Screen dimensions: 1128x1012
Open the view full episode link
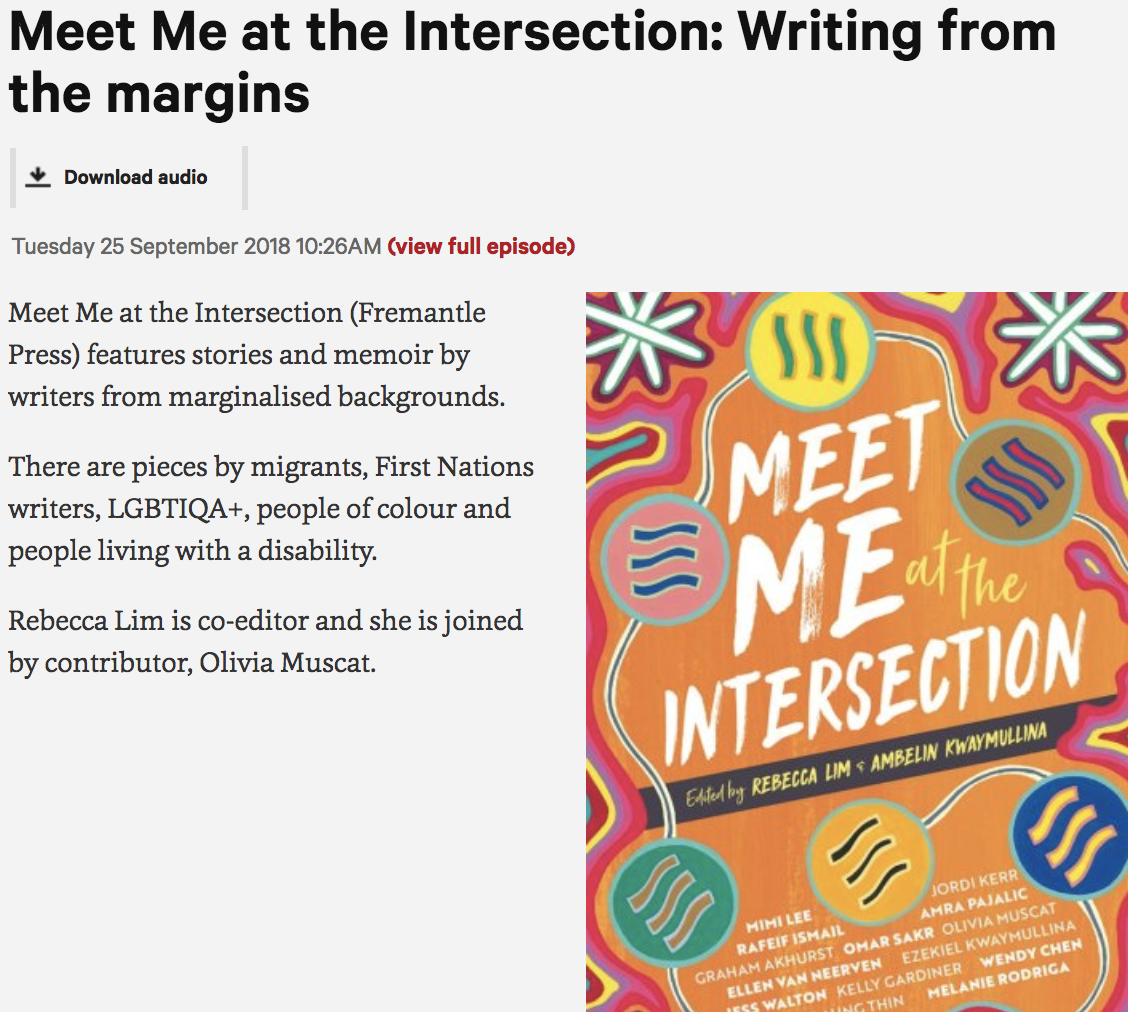tap(481, 246)
